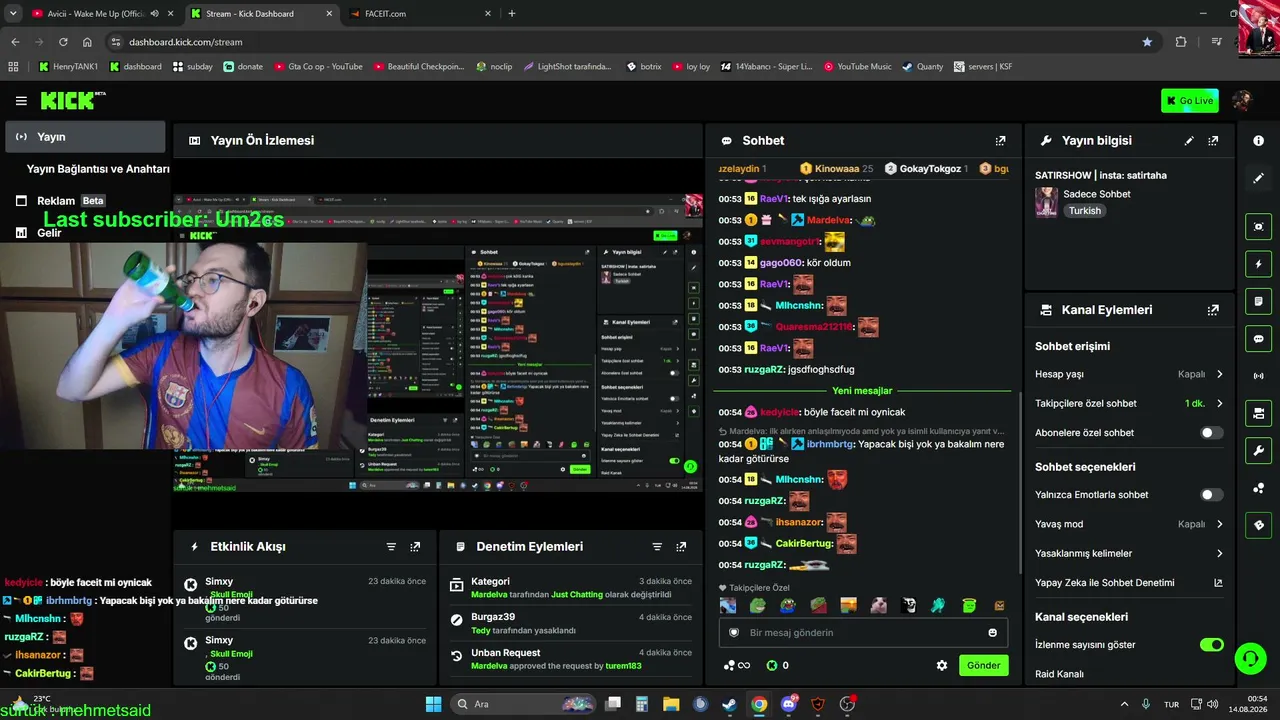Pop out the Etkinlik Akışı panel
This screenshot has height=720, width=1280.
click(415, 547)
